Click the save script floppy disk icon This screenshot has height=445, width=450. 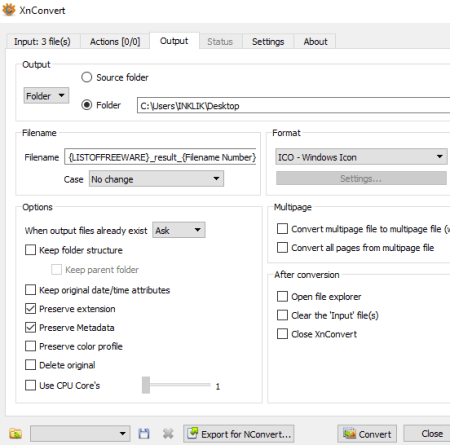[144, 434]
